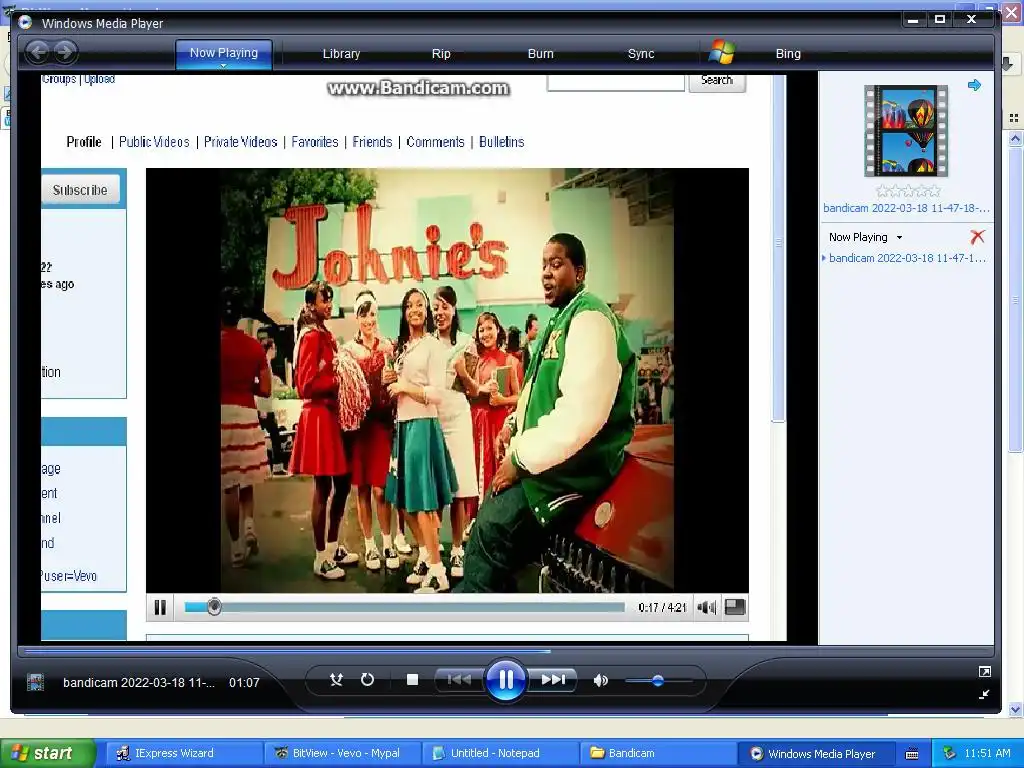The height and width of the screenshot is (768, 1024).
Task: Open the Comments link
Action: coord(436,142)
